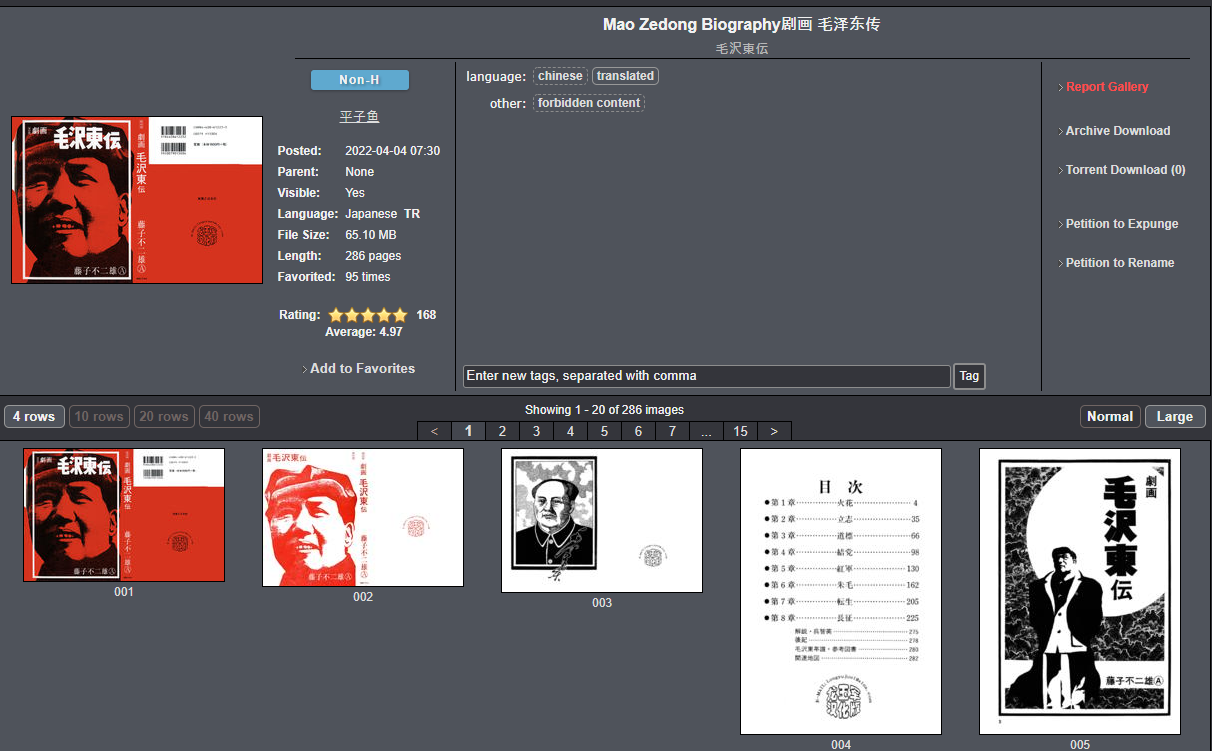Click the Japanese subtitle 毛沢東伝
The height and width of the screenshot is (751, 1212).
(x=742, y=48)
